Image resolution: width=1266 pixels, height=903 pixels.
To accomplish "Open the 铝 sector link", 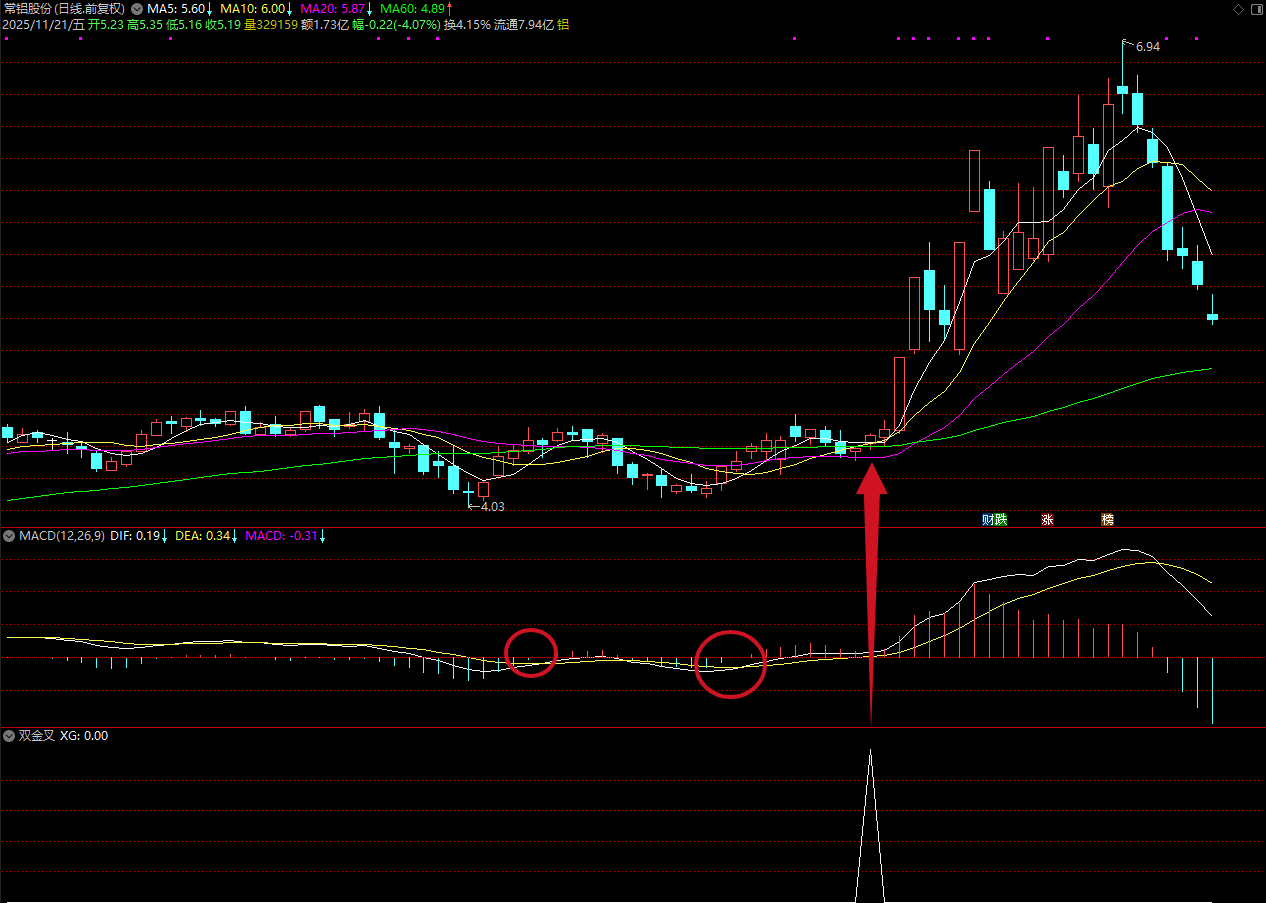I will tap(563, 24).
